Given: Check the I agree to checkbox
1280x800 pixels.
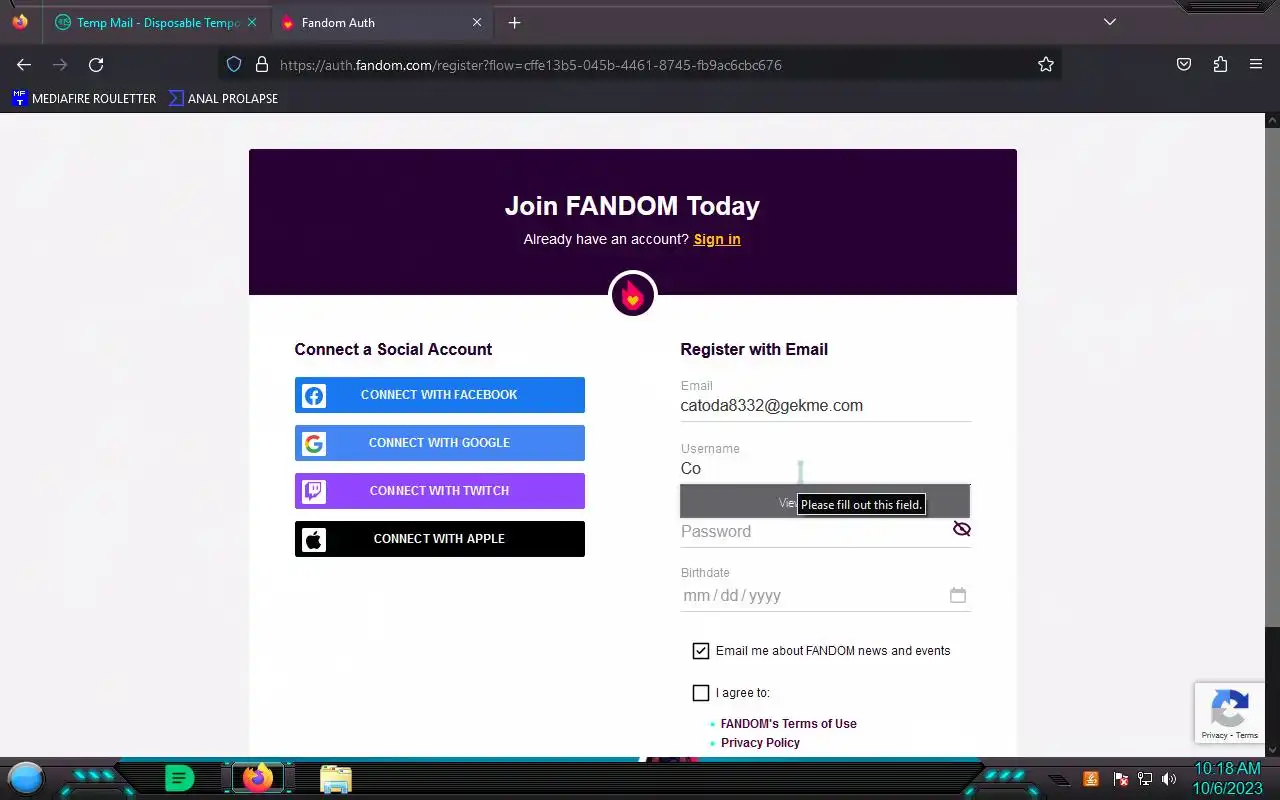Looking at the screenshot, I should (701, 693).
